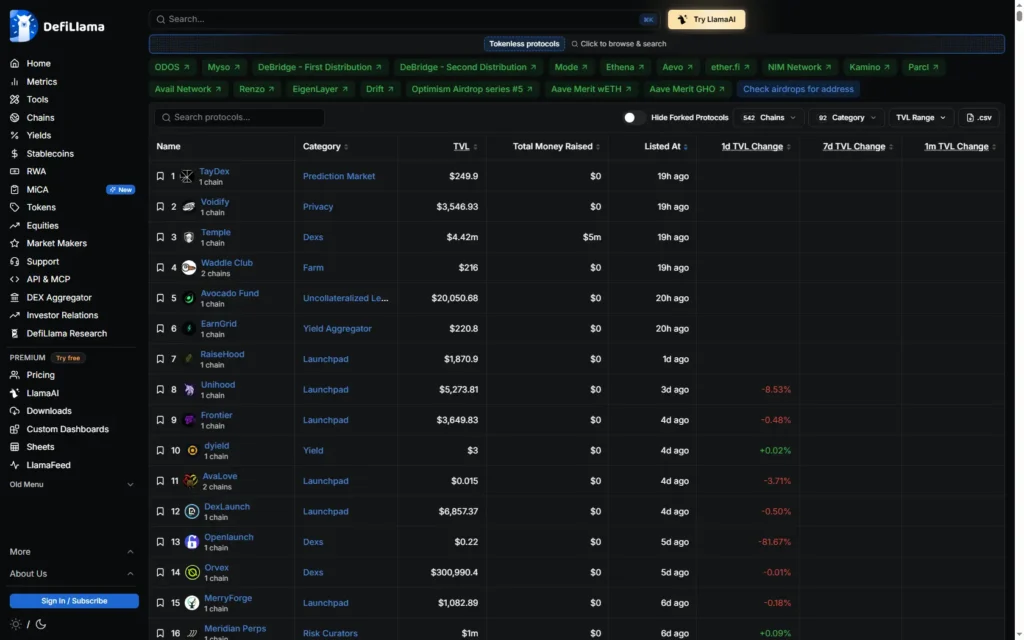Open Custom Dashboards icon

pos(14,429)
